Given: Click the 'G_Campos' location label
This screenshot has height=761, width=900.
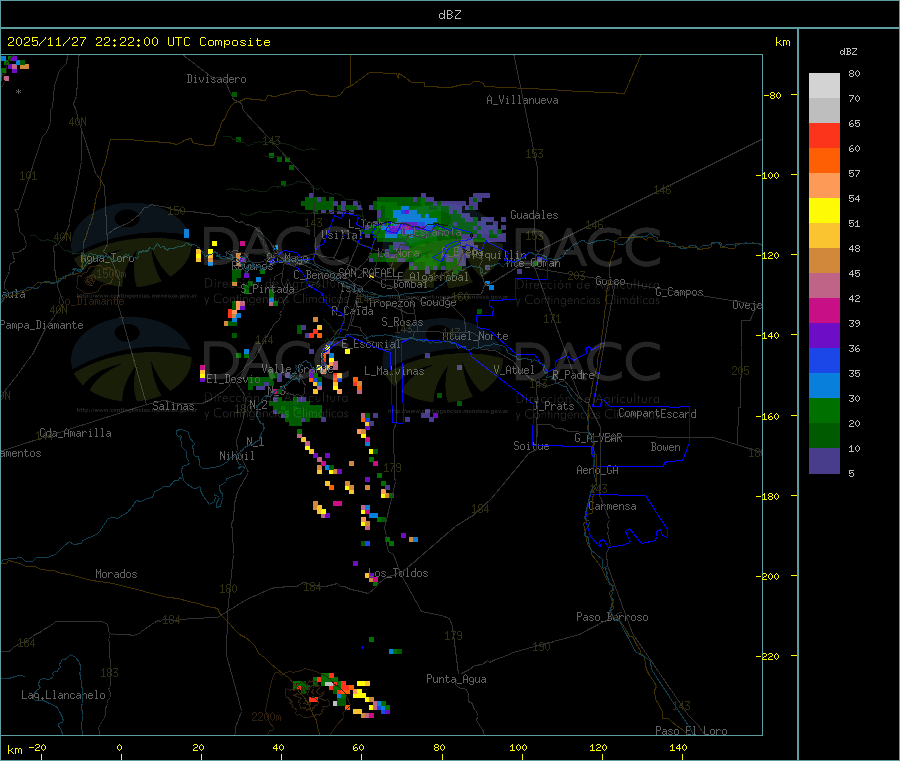Looking at the screenshot, I should pos(679,292).
